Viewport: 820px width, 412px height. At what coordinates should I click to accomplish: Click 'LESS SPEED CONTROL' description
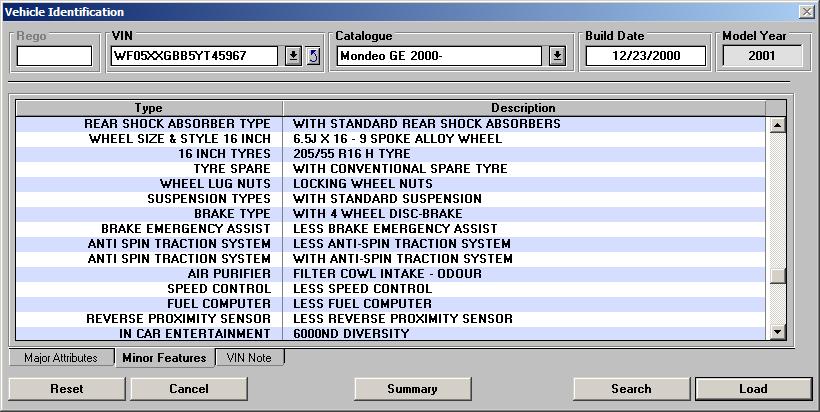pyautogui.click(x=362, y=289)
